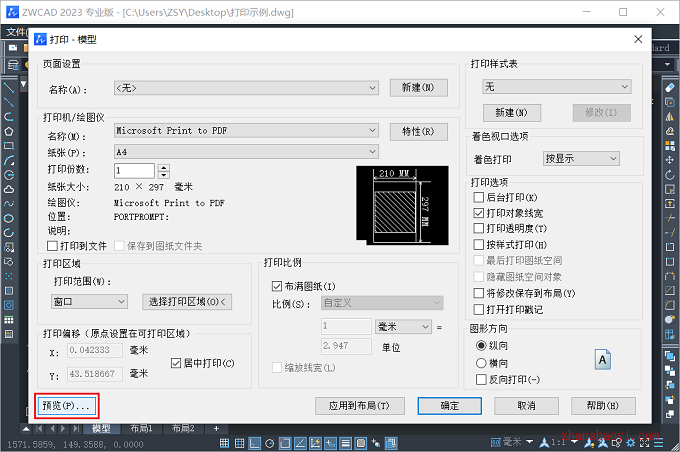Uncheck 打印对象线宽 option
Viewport: 680px width, 452px height.
coord(479,213)
